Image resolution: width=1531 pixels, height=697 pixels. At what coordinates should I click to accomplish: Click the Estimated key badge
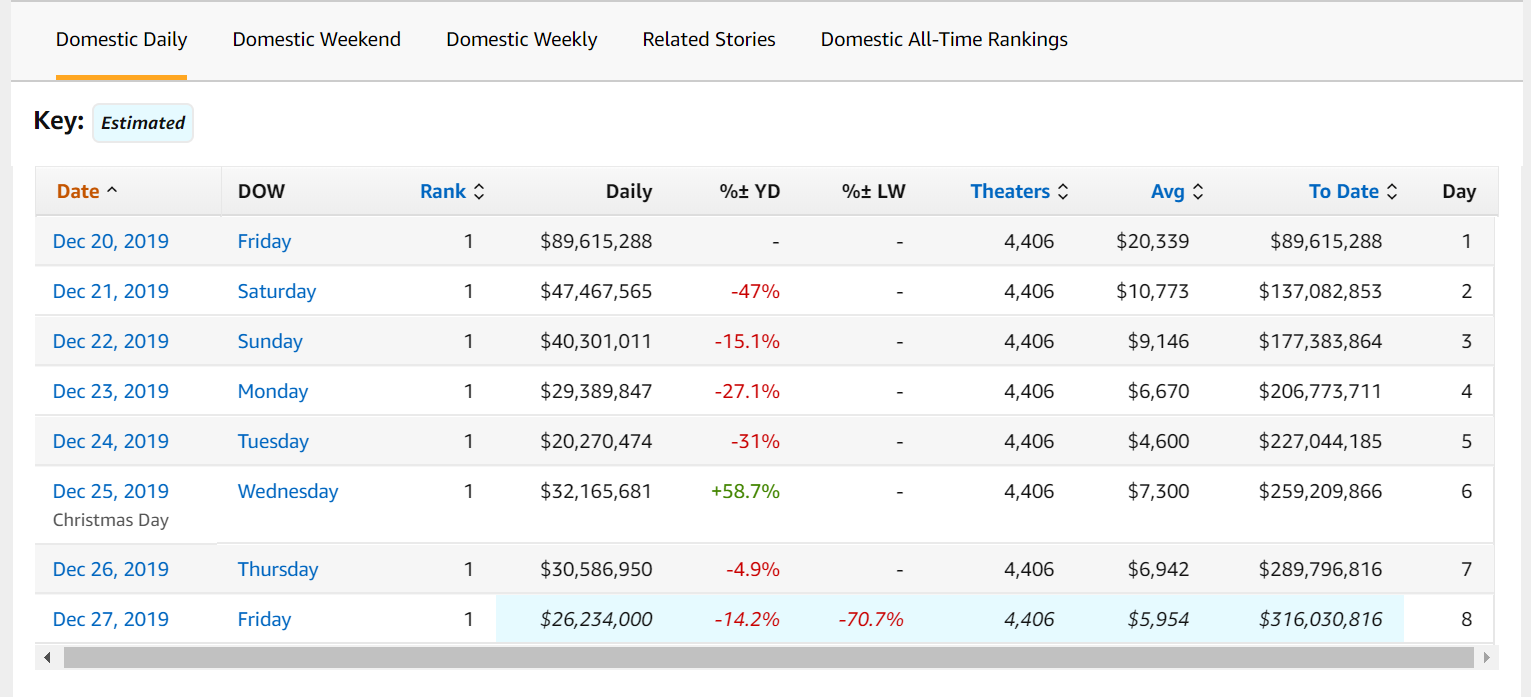click(143, 123)
